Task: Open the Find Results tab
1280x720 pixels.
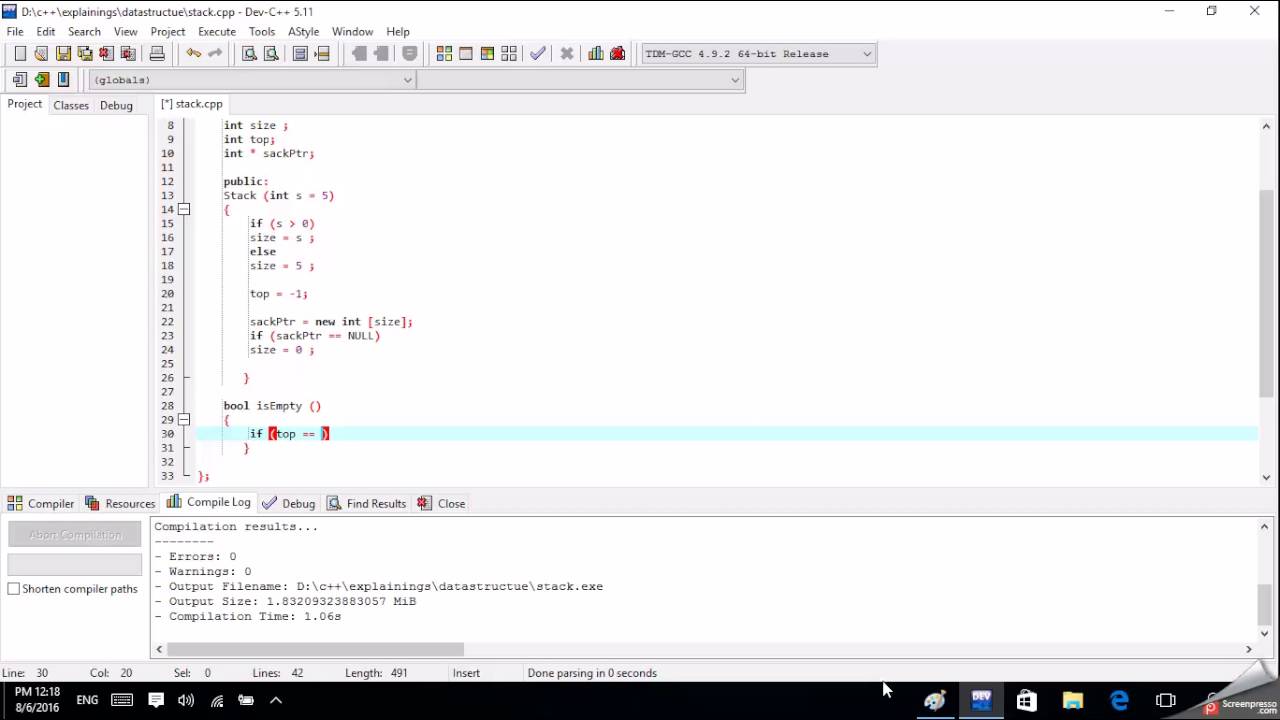Action: 367,503
